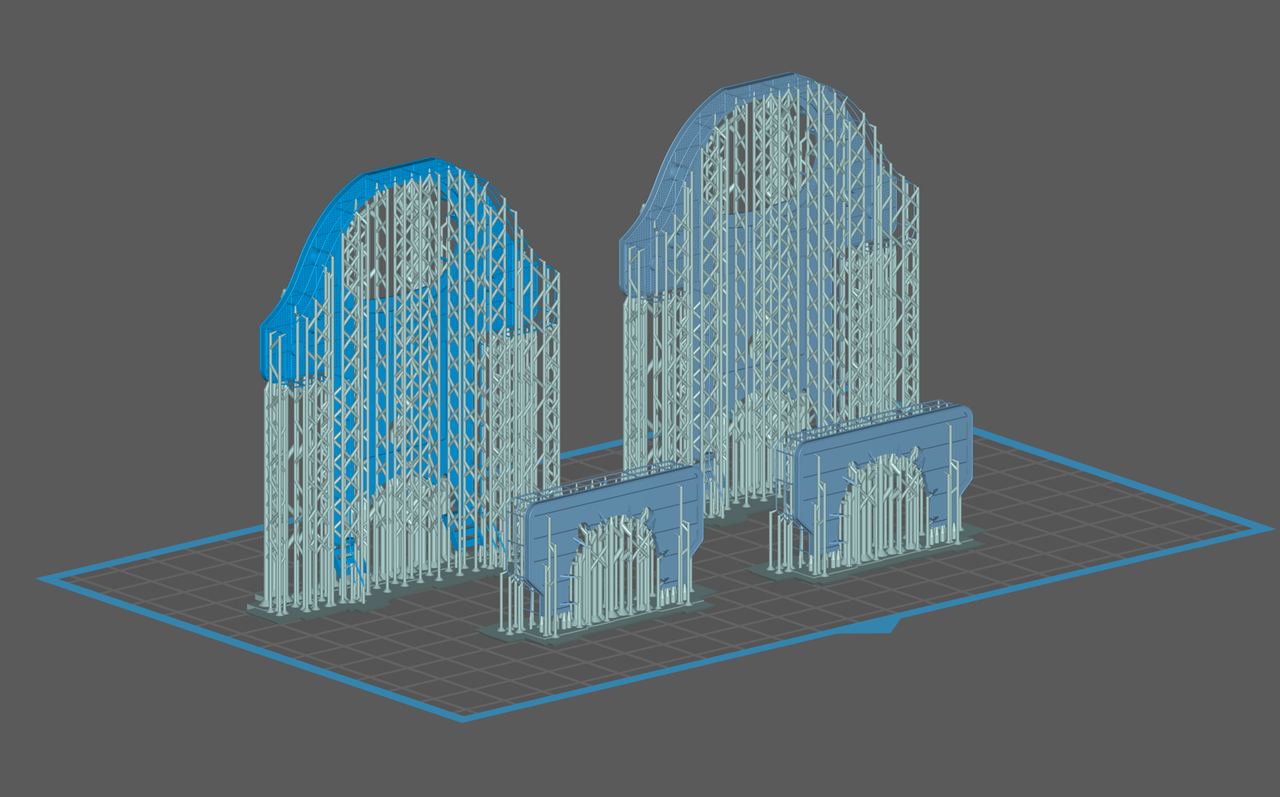Click the blue front marker on build plate edge
Image resolution: width=1280 pixels, height=797 pixels.
pyautogui.click(x=868, y=625)
